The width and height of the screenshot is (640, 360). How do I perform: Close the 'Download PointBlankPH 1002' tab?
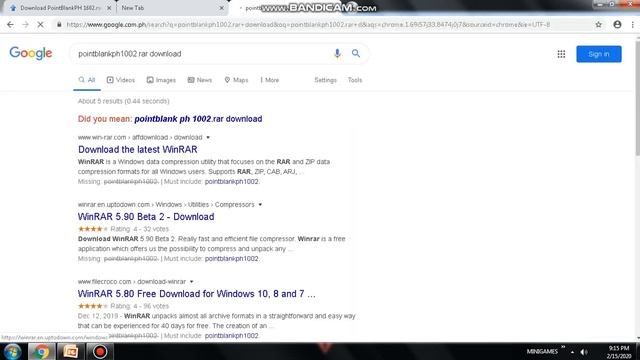coord(109,8)
